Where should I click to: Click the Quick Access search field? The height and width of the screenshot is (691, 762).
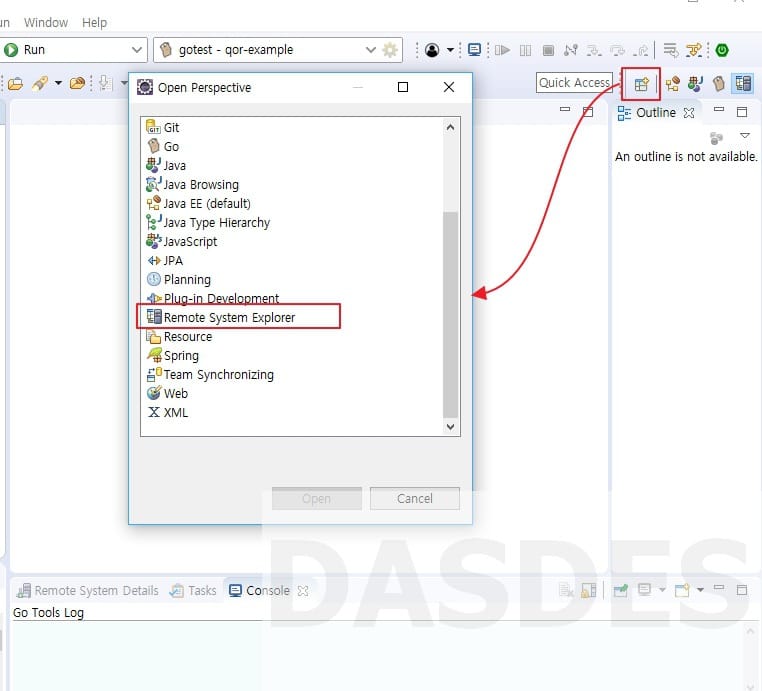coord(574,83)
